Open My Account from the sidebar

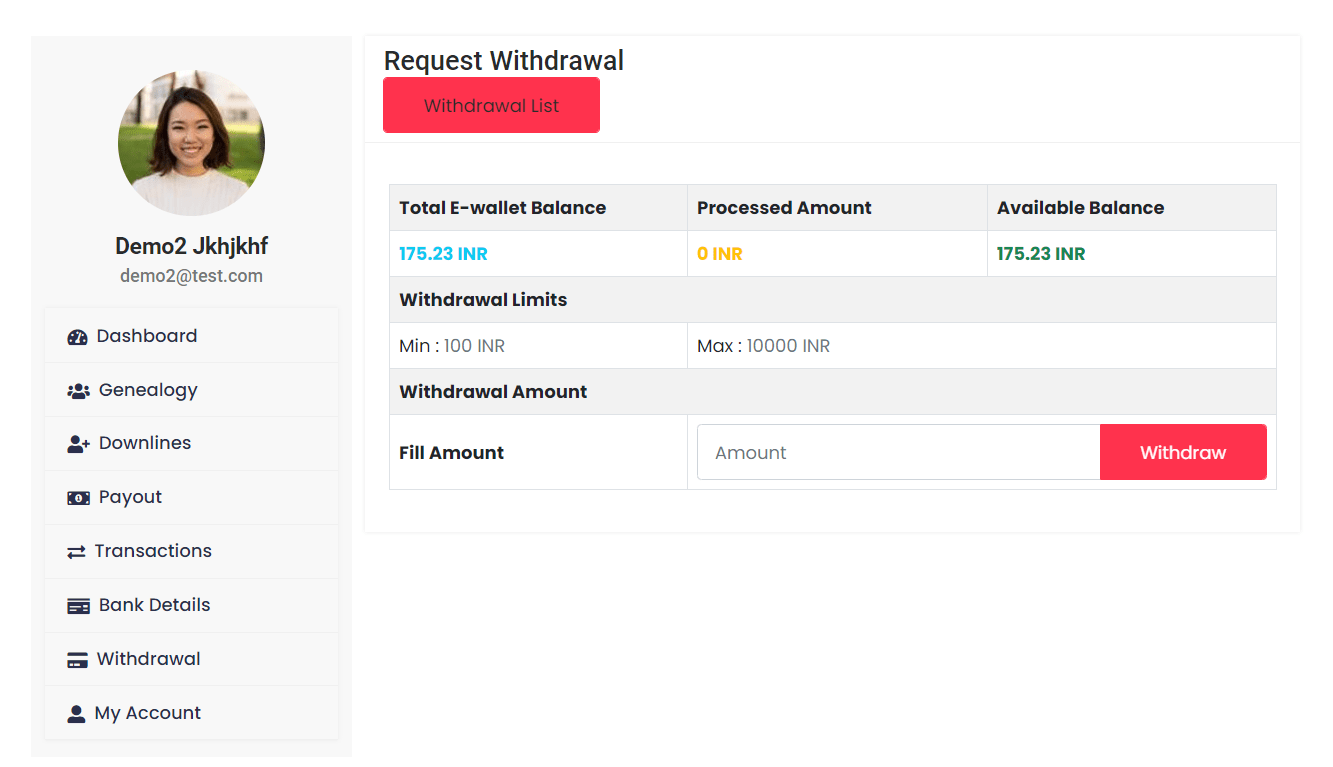(148, 713)
